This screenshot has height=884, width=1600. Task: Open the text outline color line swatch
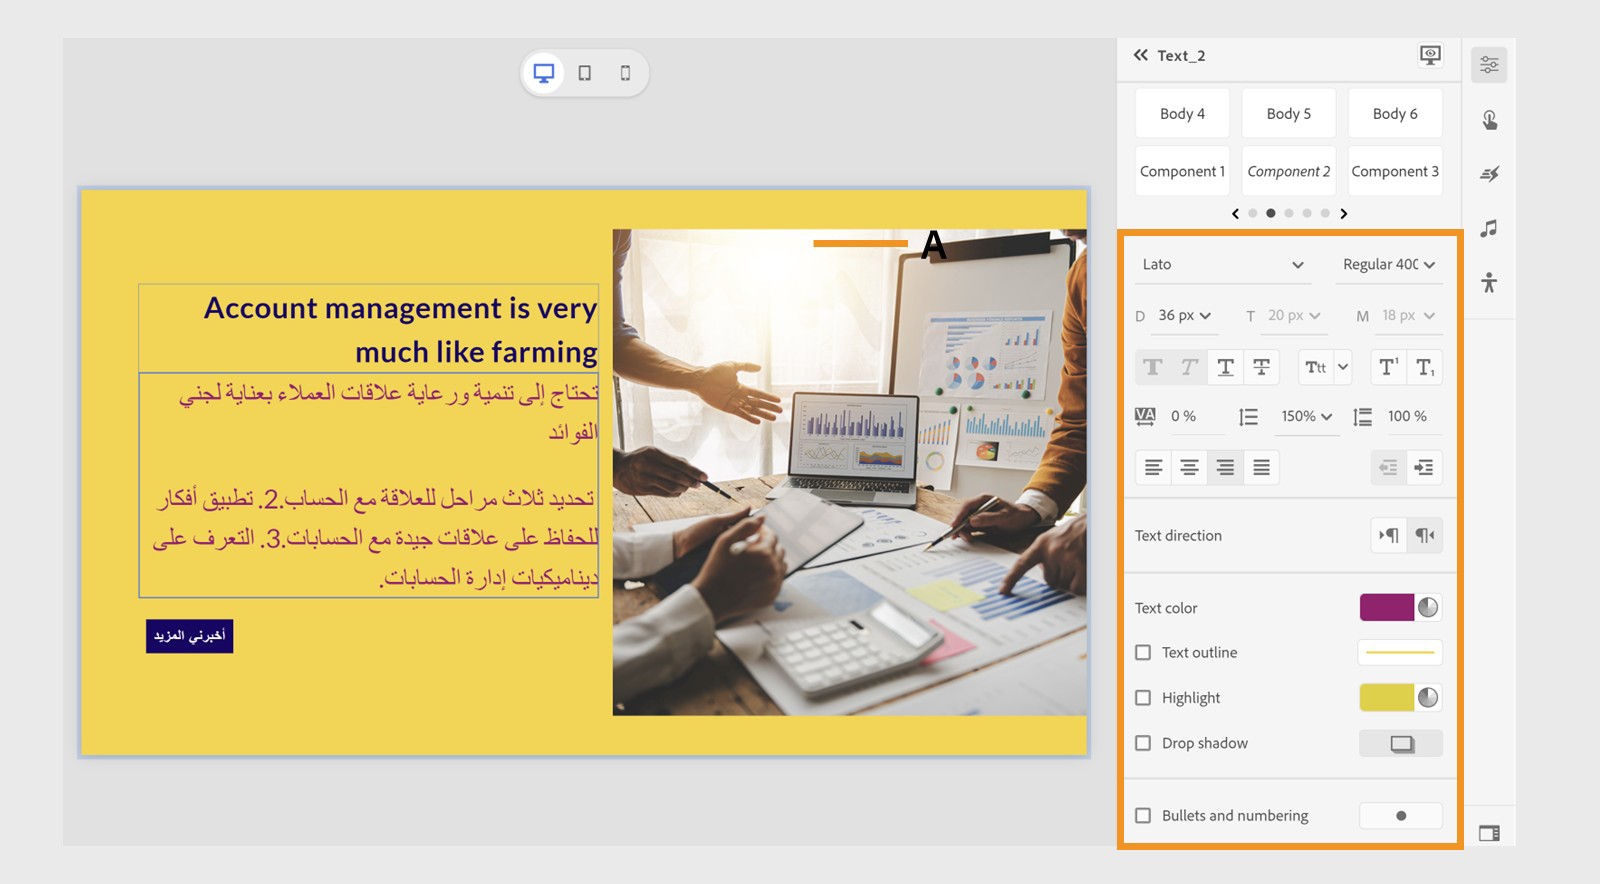pyautogui.click(x=1400, y=652)
